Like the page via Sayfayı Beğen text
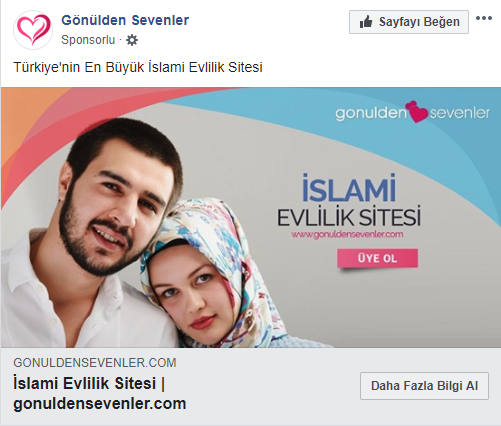The width and height of the screenshot is (501, 426). (x=419, y=22)
